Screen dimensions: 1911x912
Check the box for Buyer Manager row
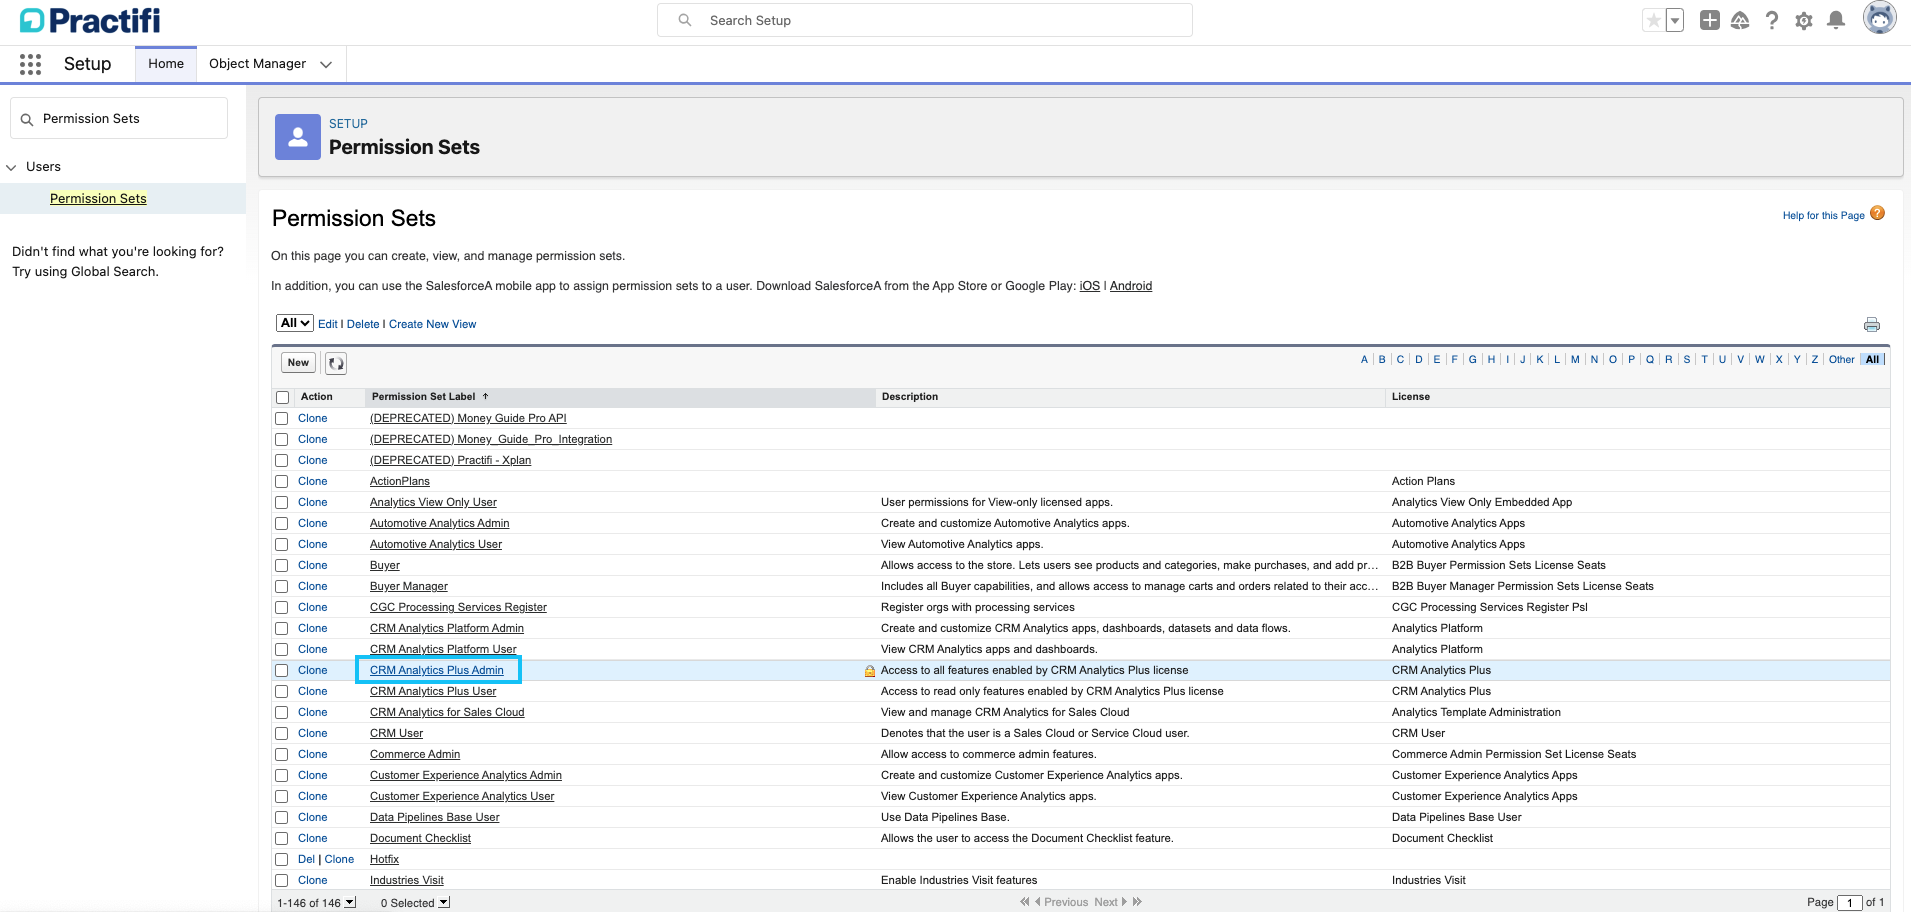point(282,587)
